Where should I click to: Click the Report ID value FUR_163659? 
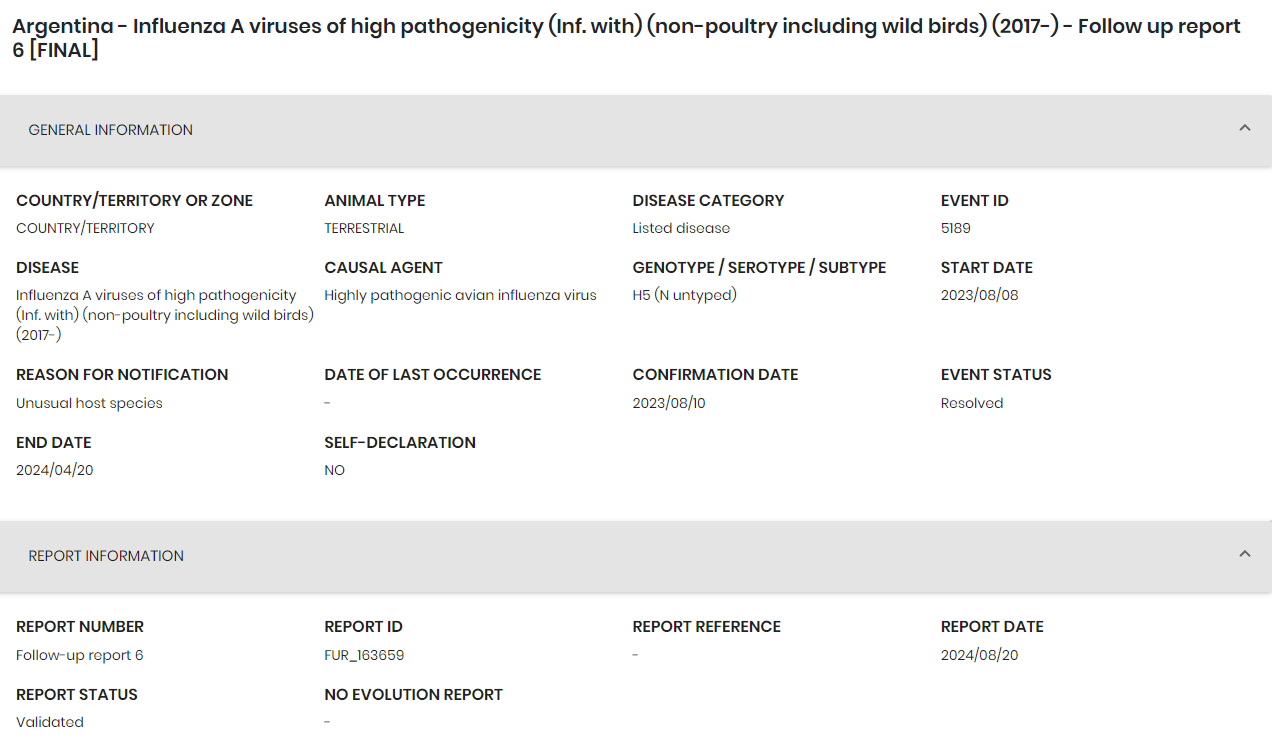pyautogui.click(x=364, y=655)
